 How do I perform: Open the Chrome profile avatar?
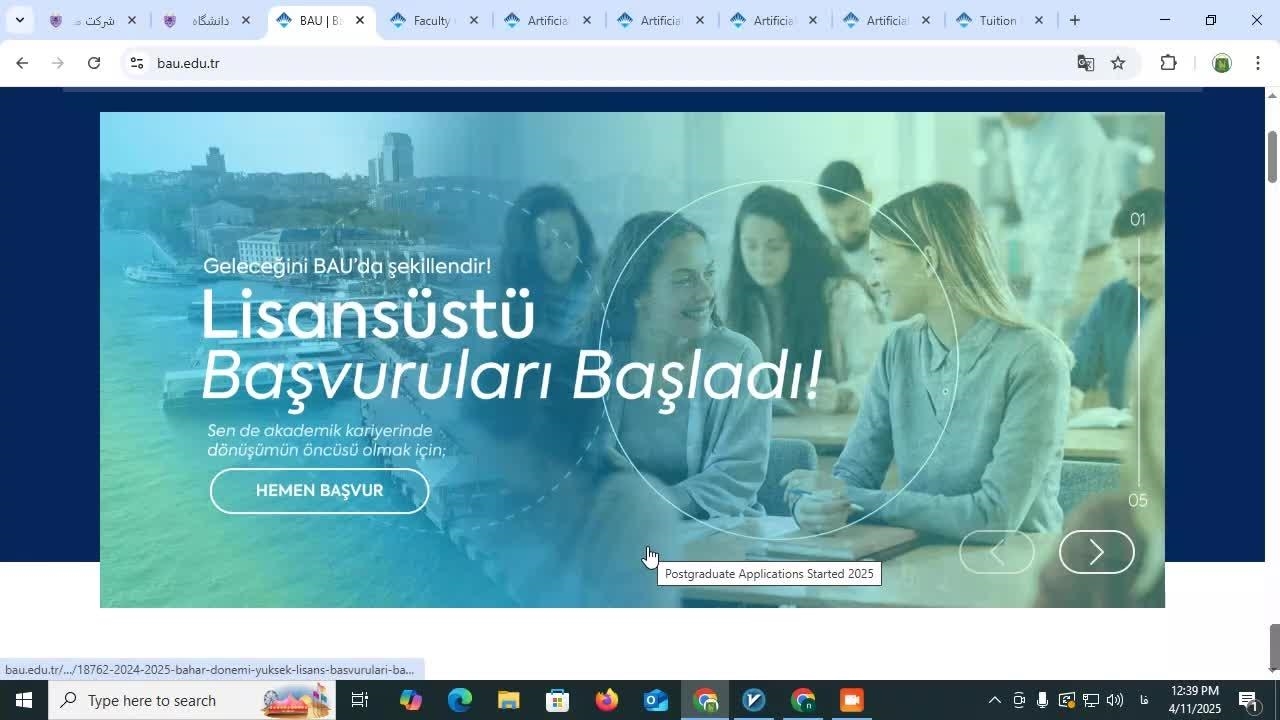[1221, 63]
